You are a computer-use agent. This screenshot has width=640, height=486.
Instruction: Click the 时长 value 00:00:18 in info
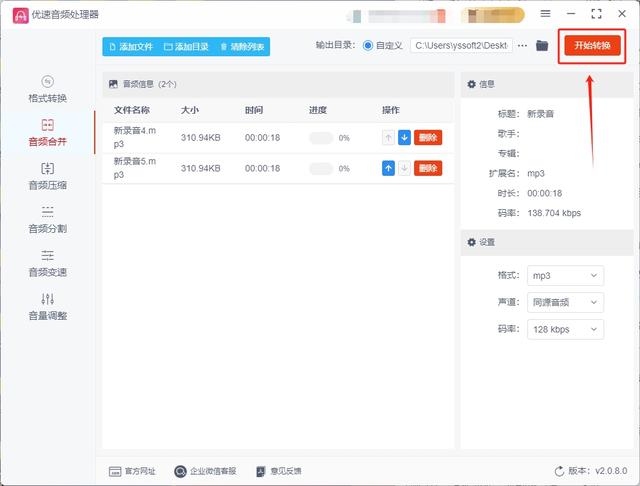tap(544, 193)
